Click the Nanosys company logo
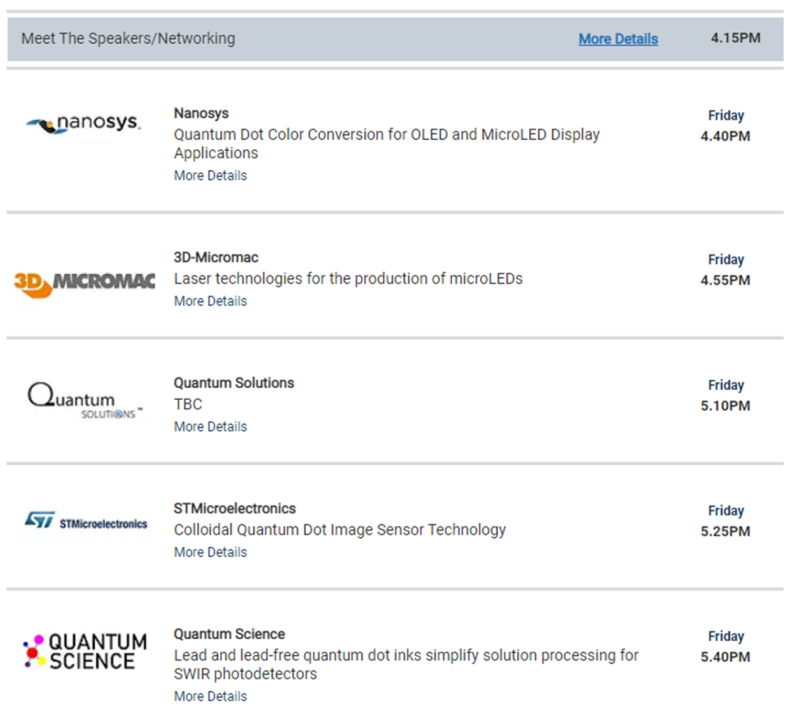Viewport: 800px width, 725px height. [83, 125]
